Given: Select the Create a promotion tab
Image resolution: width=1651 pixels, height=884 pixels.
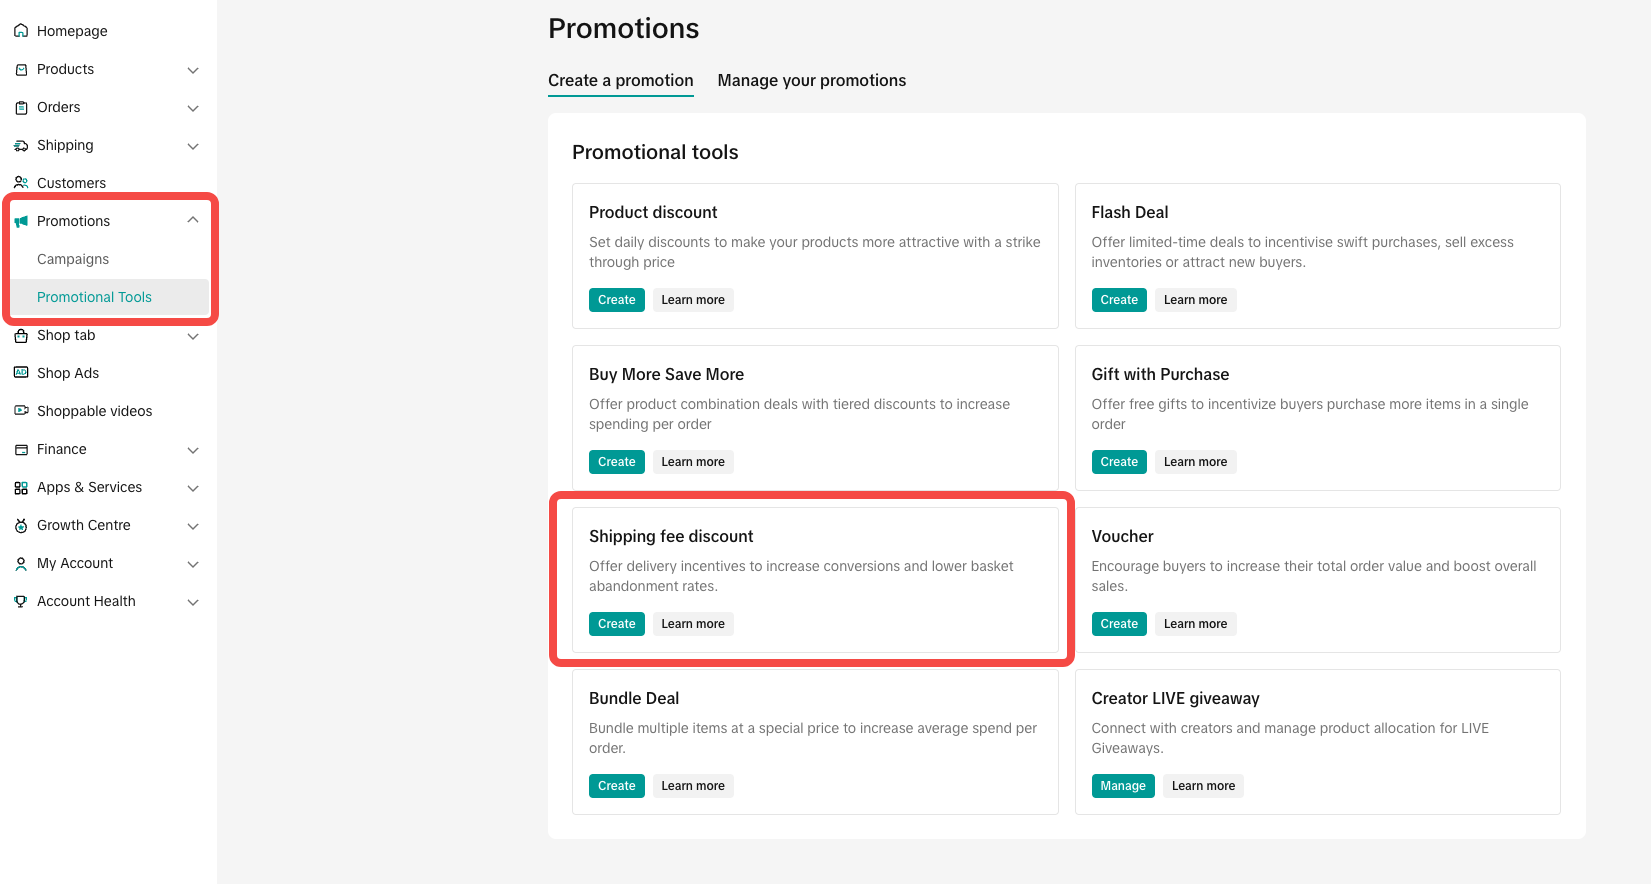Looking at the screenshot, I should click(x=620, y=81).
